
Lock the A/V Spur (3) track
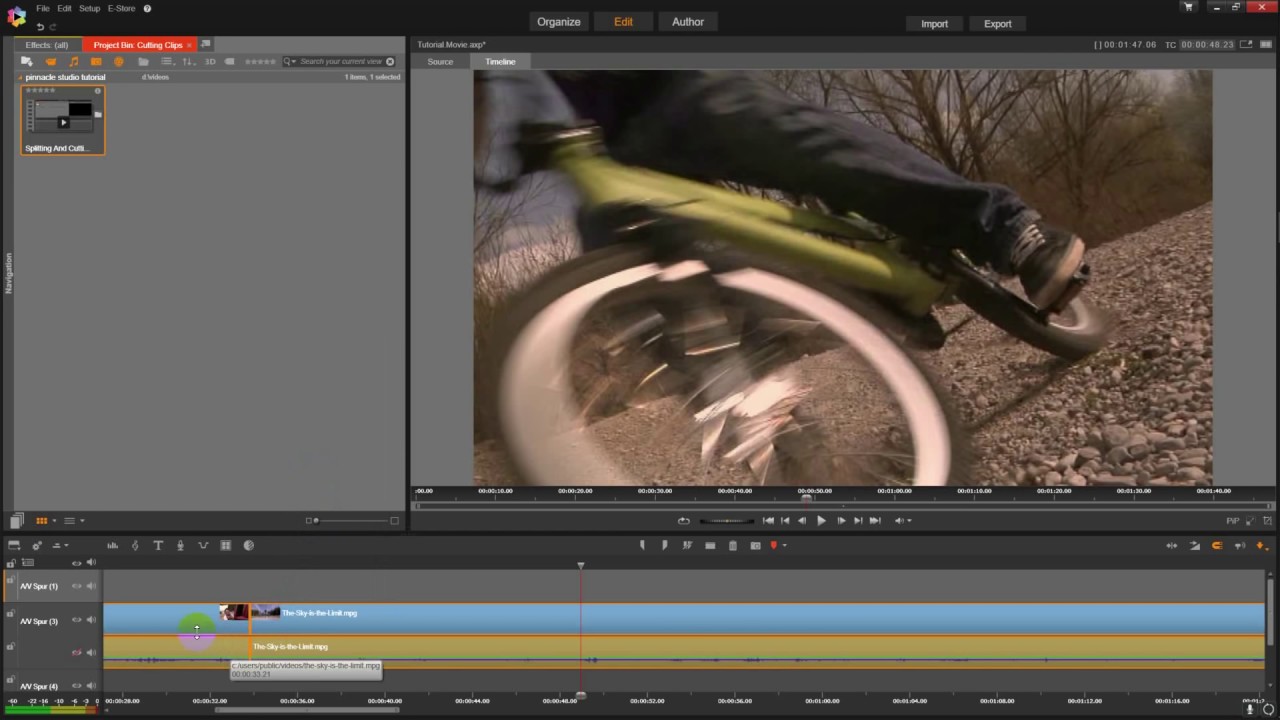click(x=10, y=614)
